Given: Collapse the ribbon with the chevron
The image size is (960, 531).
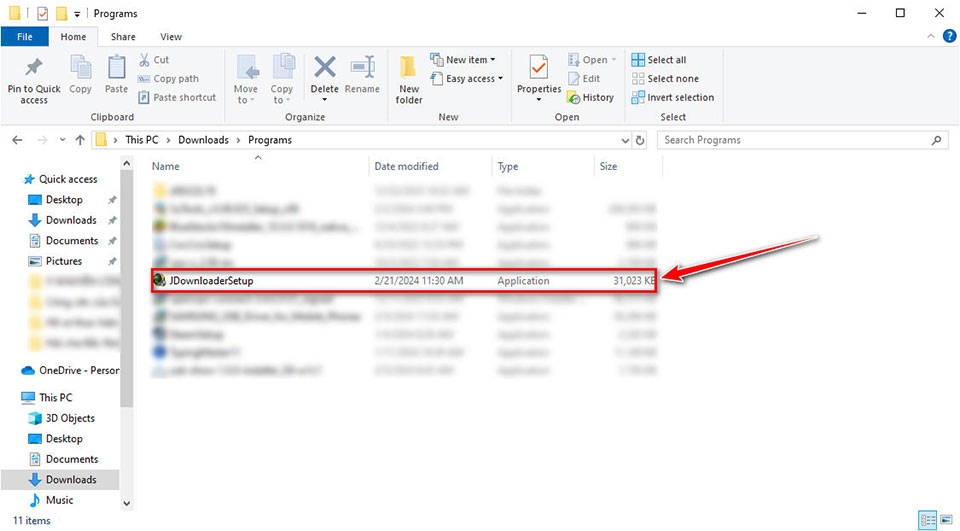Looking at the screenshot, I should (x=931, y=37).
